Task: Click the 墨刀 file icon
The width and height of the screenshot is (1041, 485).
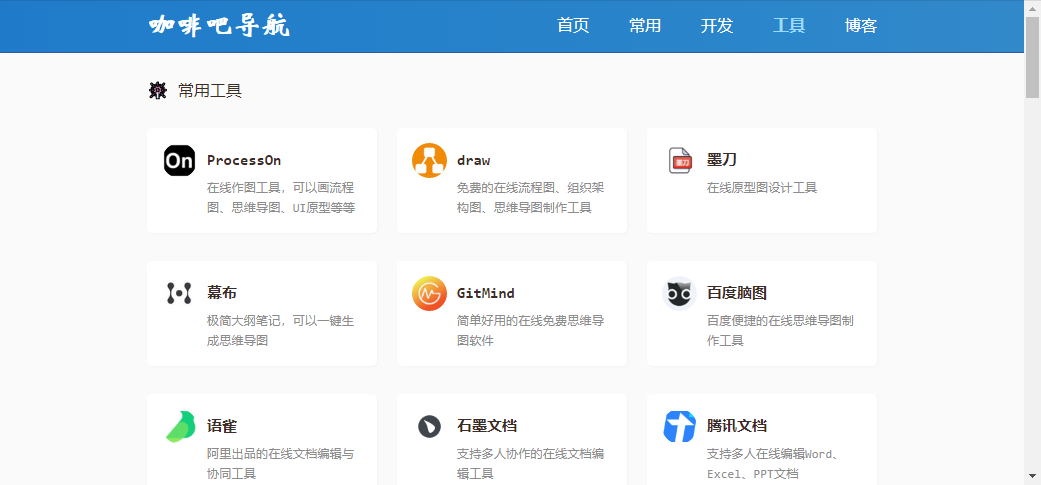Action: click(679, 161)
